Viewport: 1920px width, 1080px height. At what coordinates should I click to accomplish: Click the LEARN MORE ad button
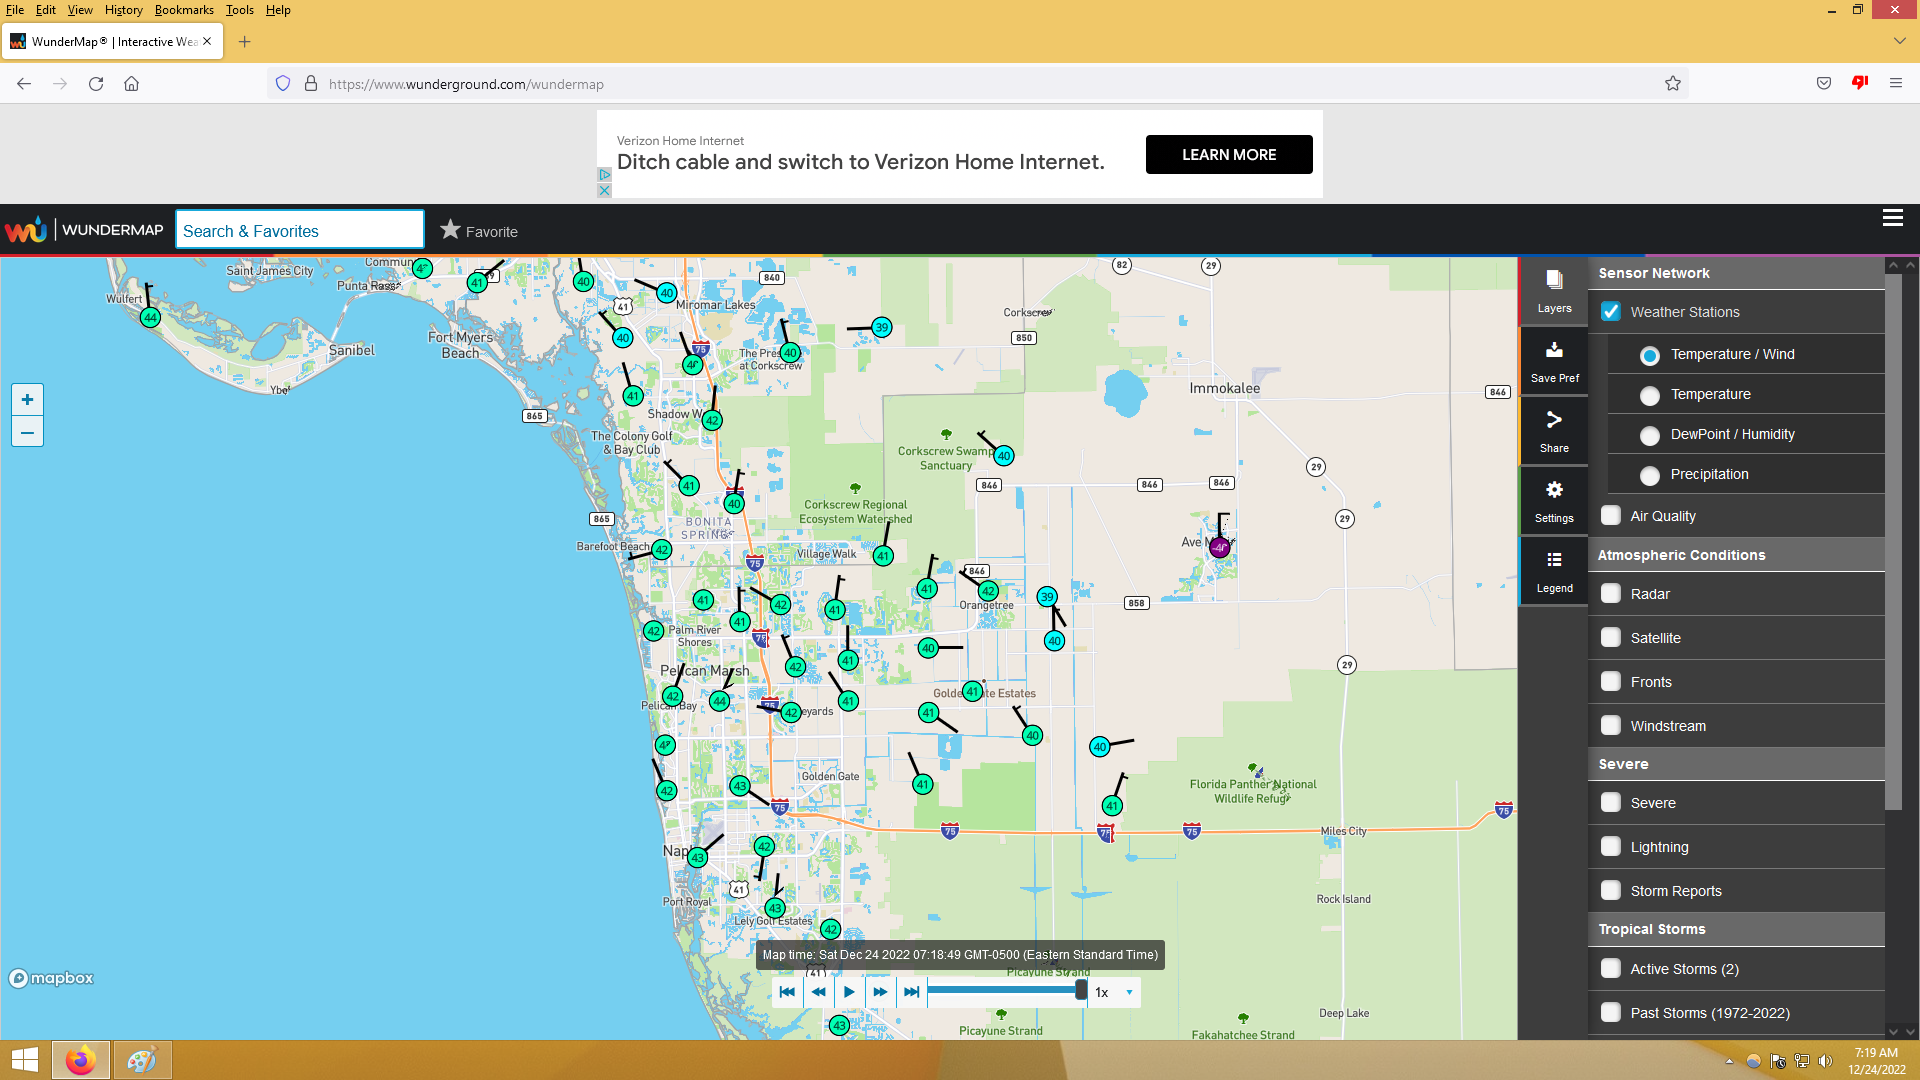[1228, 155]
